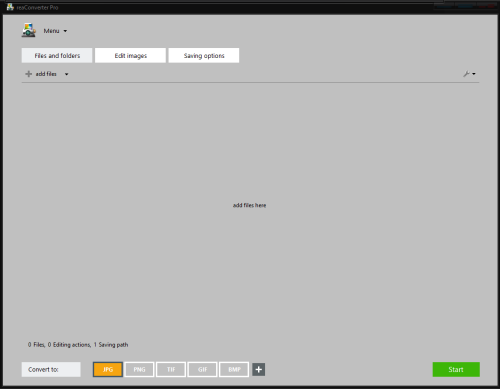This screenshot has width=500, height=389.
Task: Click the Menu dropdown arrow
Action: 65,31
